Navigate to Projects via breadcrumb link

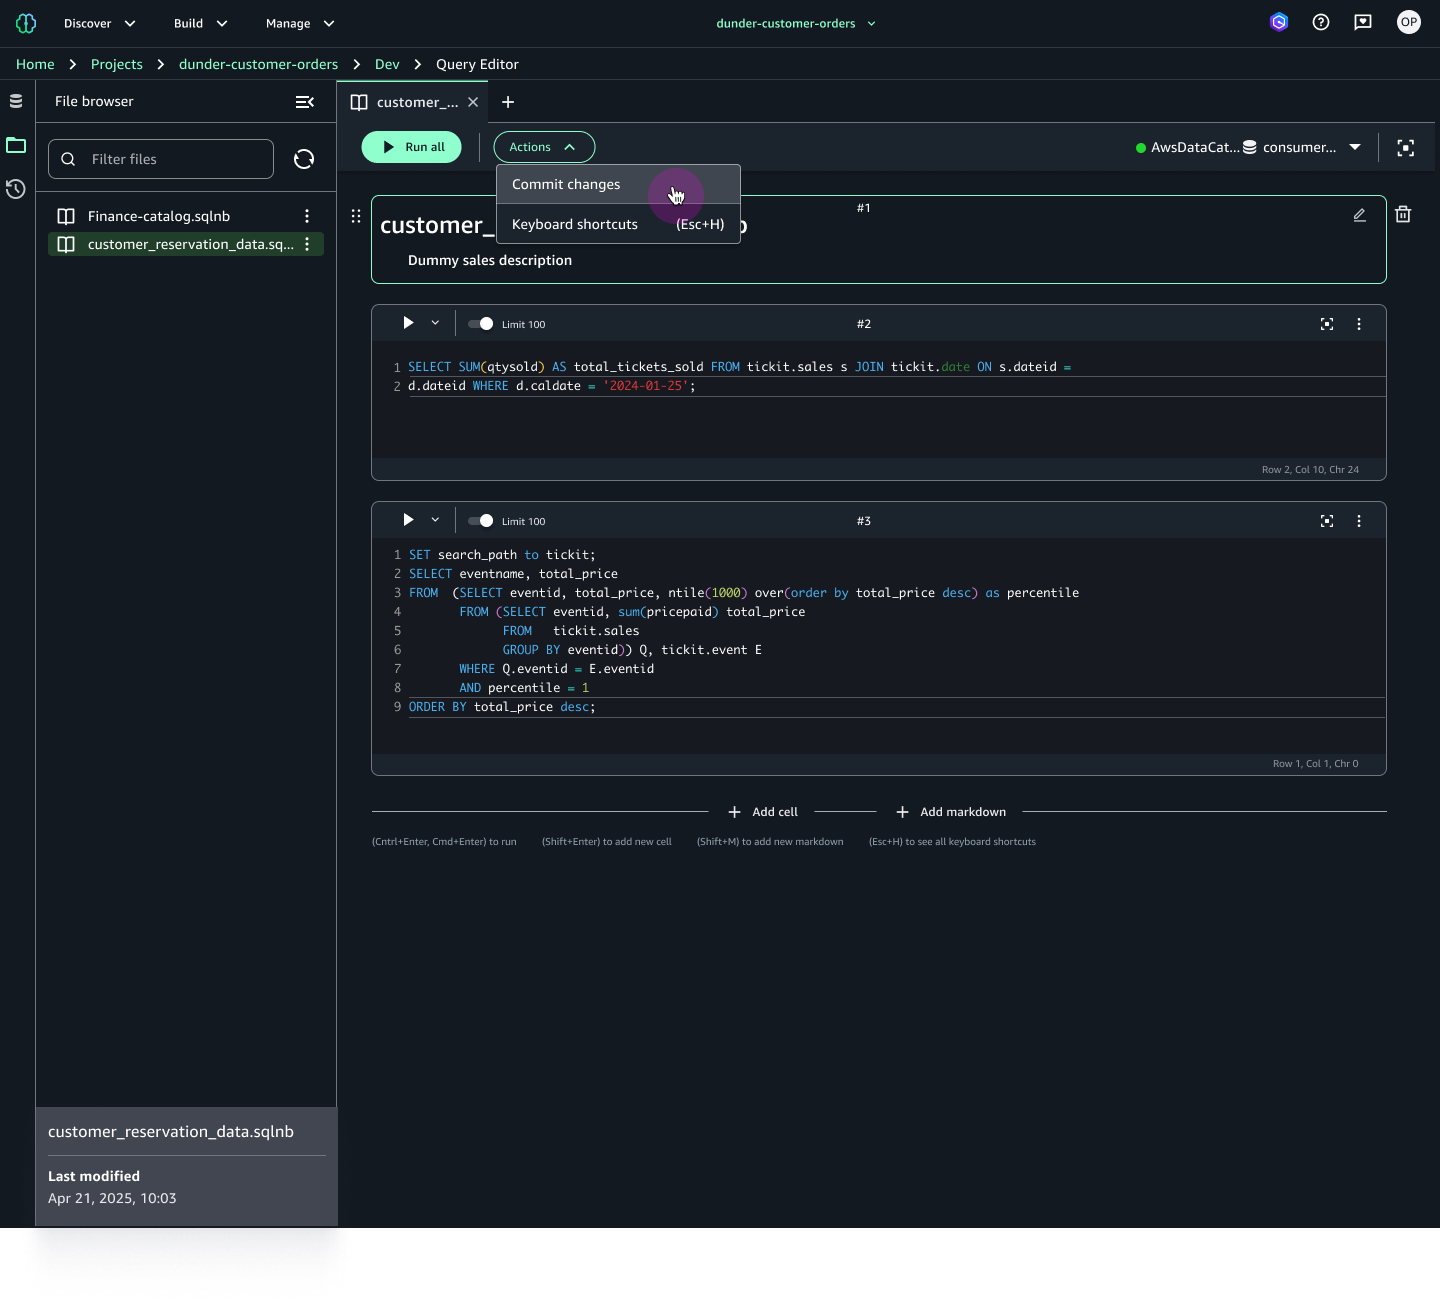116,63
